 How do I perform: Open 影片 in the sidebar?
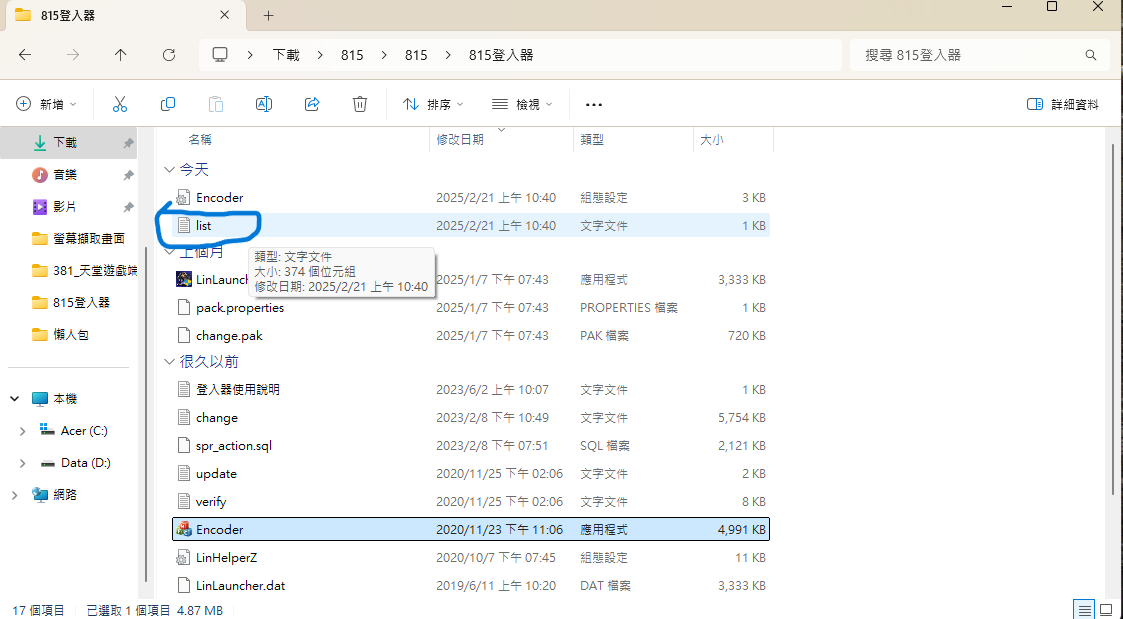(x=65, y=207)
